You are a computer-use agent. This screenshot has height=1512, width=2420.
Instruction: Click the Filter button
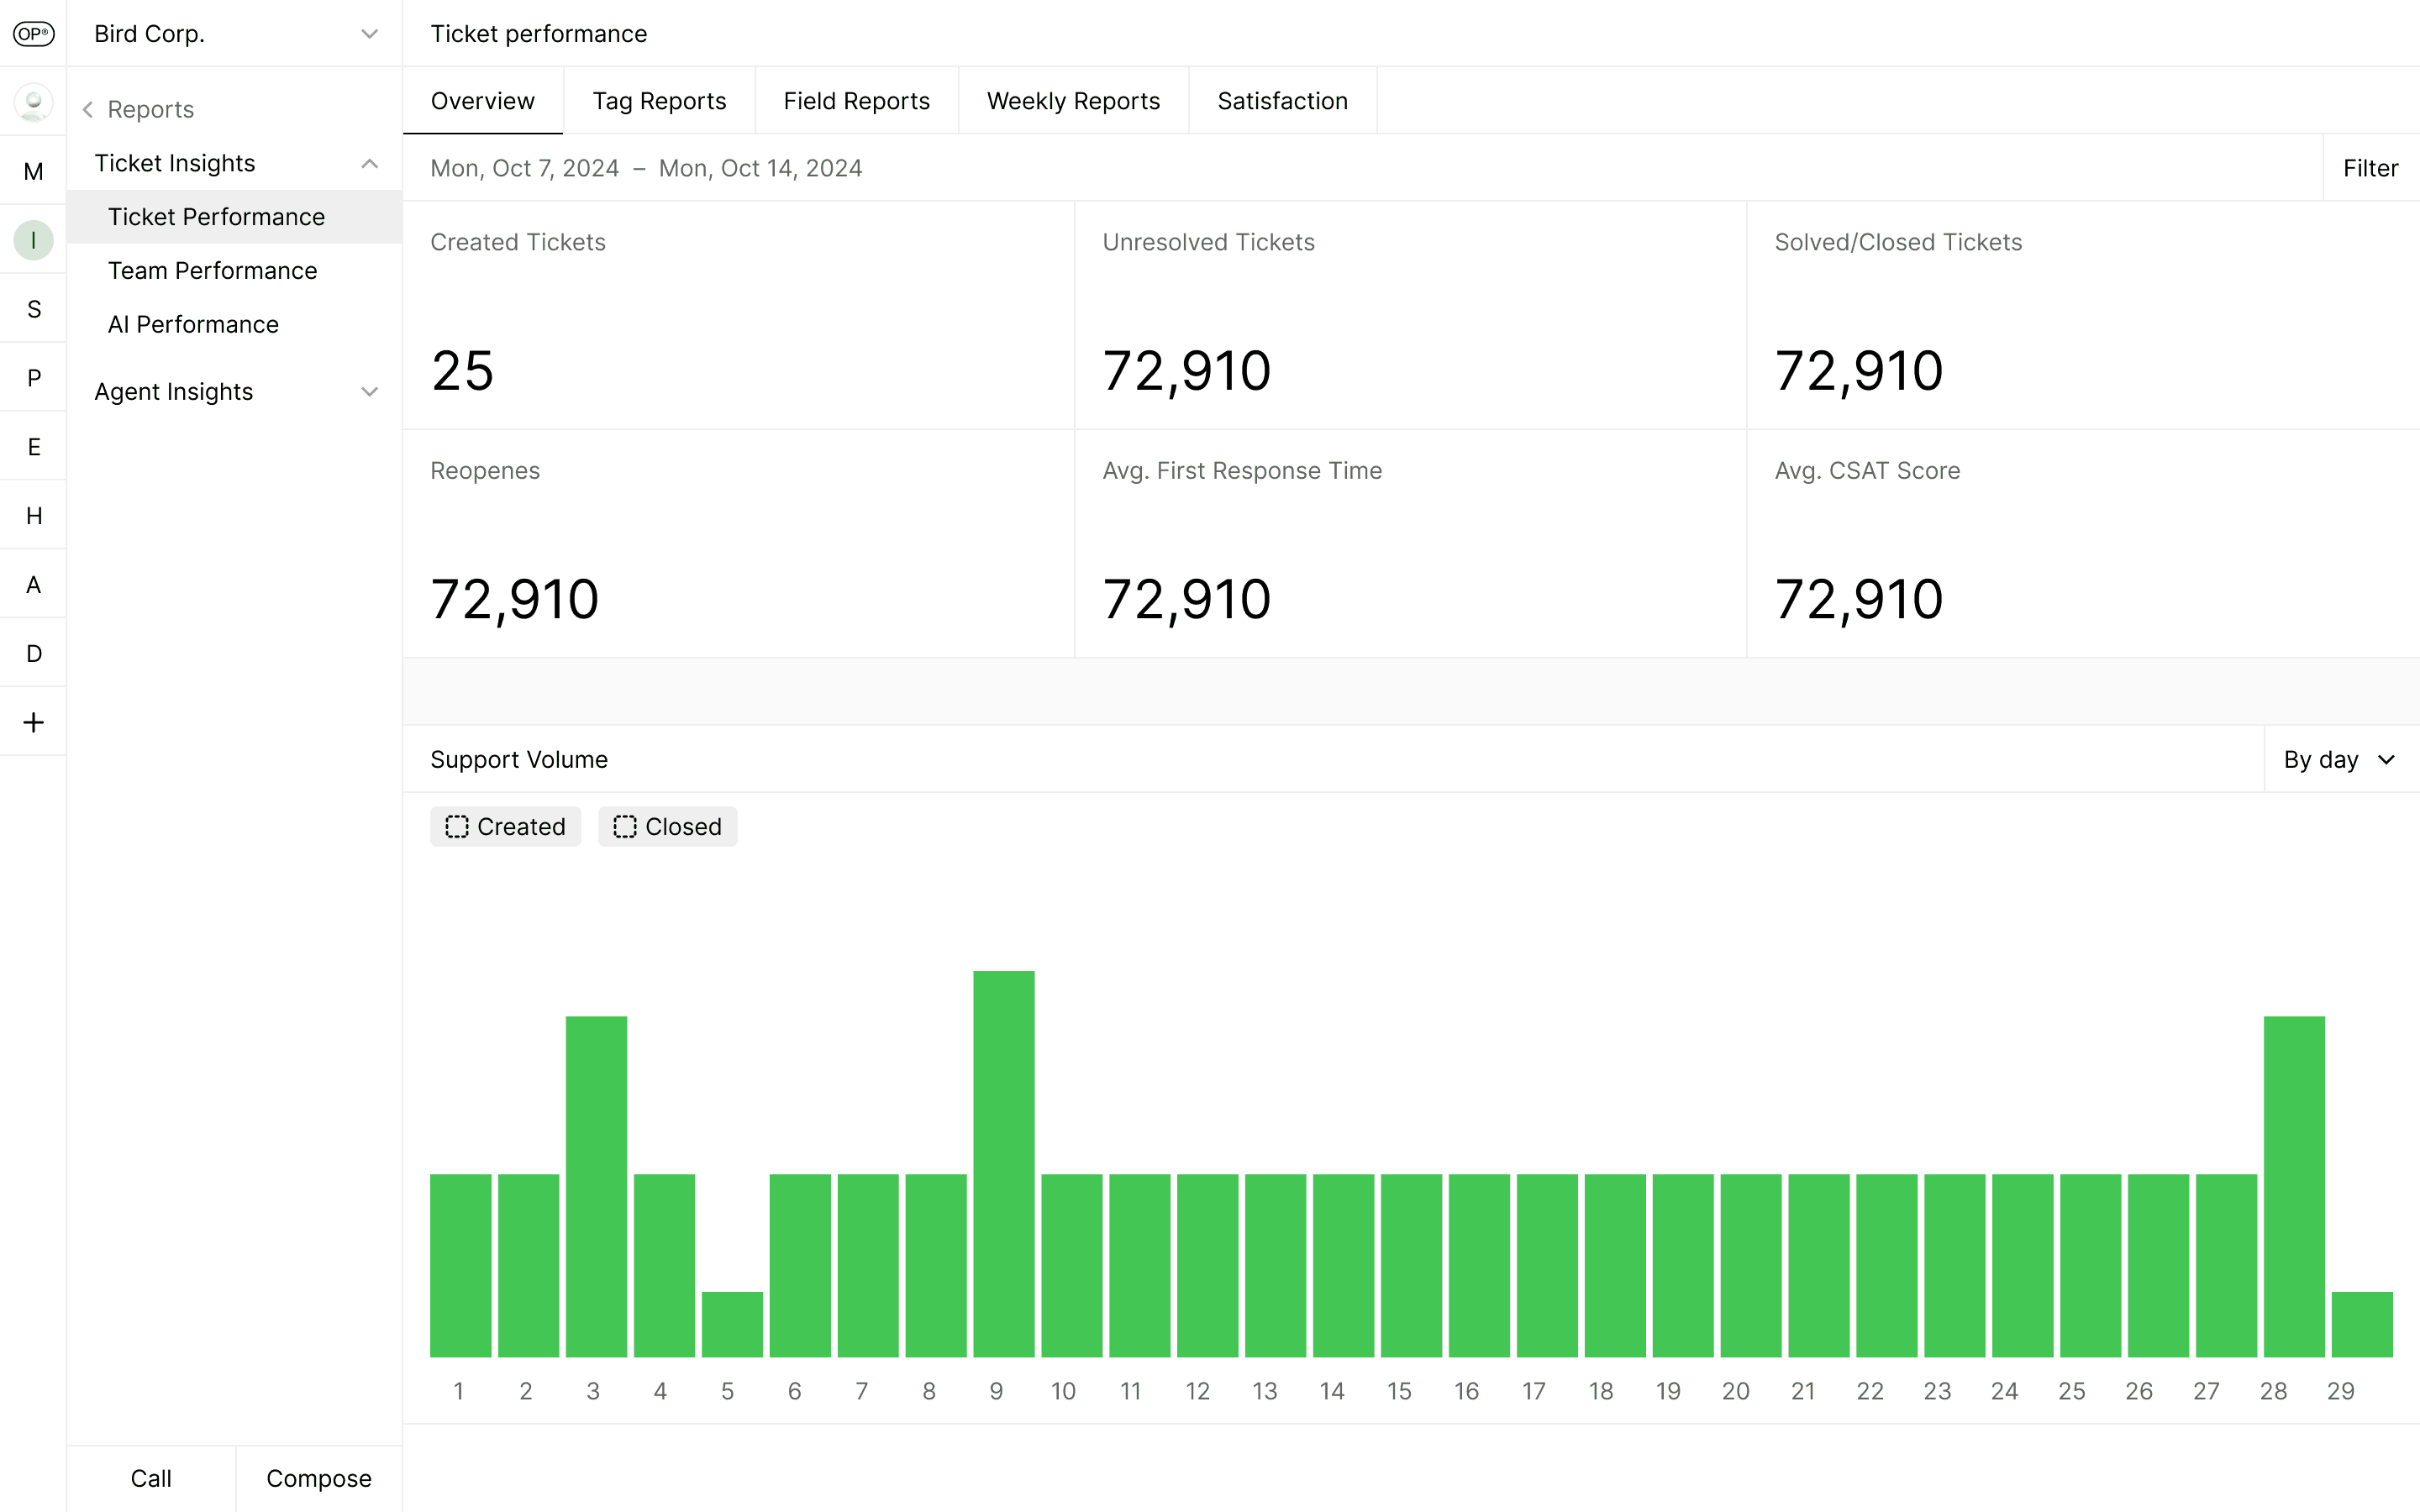click(x=2375, y=167)
